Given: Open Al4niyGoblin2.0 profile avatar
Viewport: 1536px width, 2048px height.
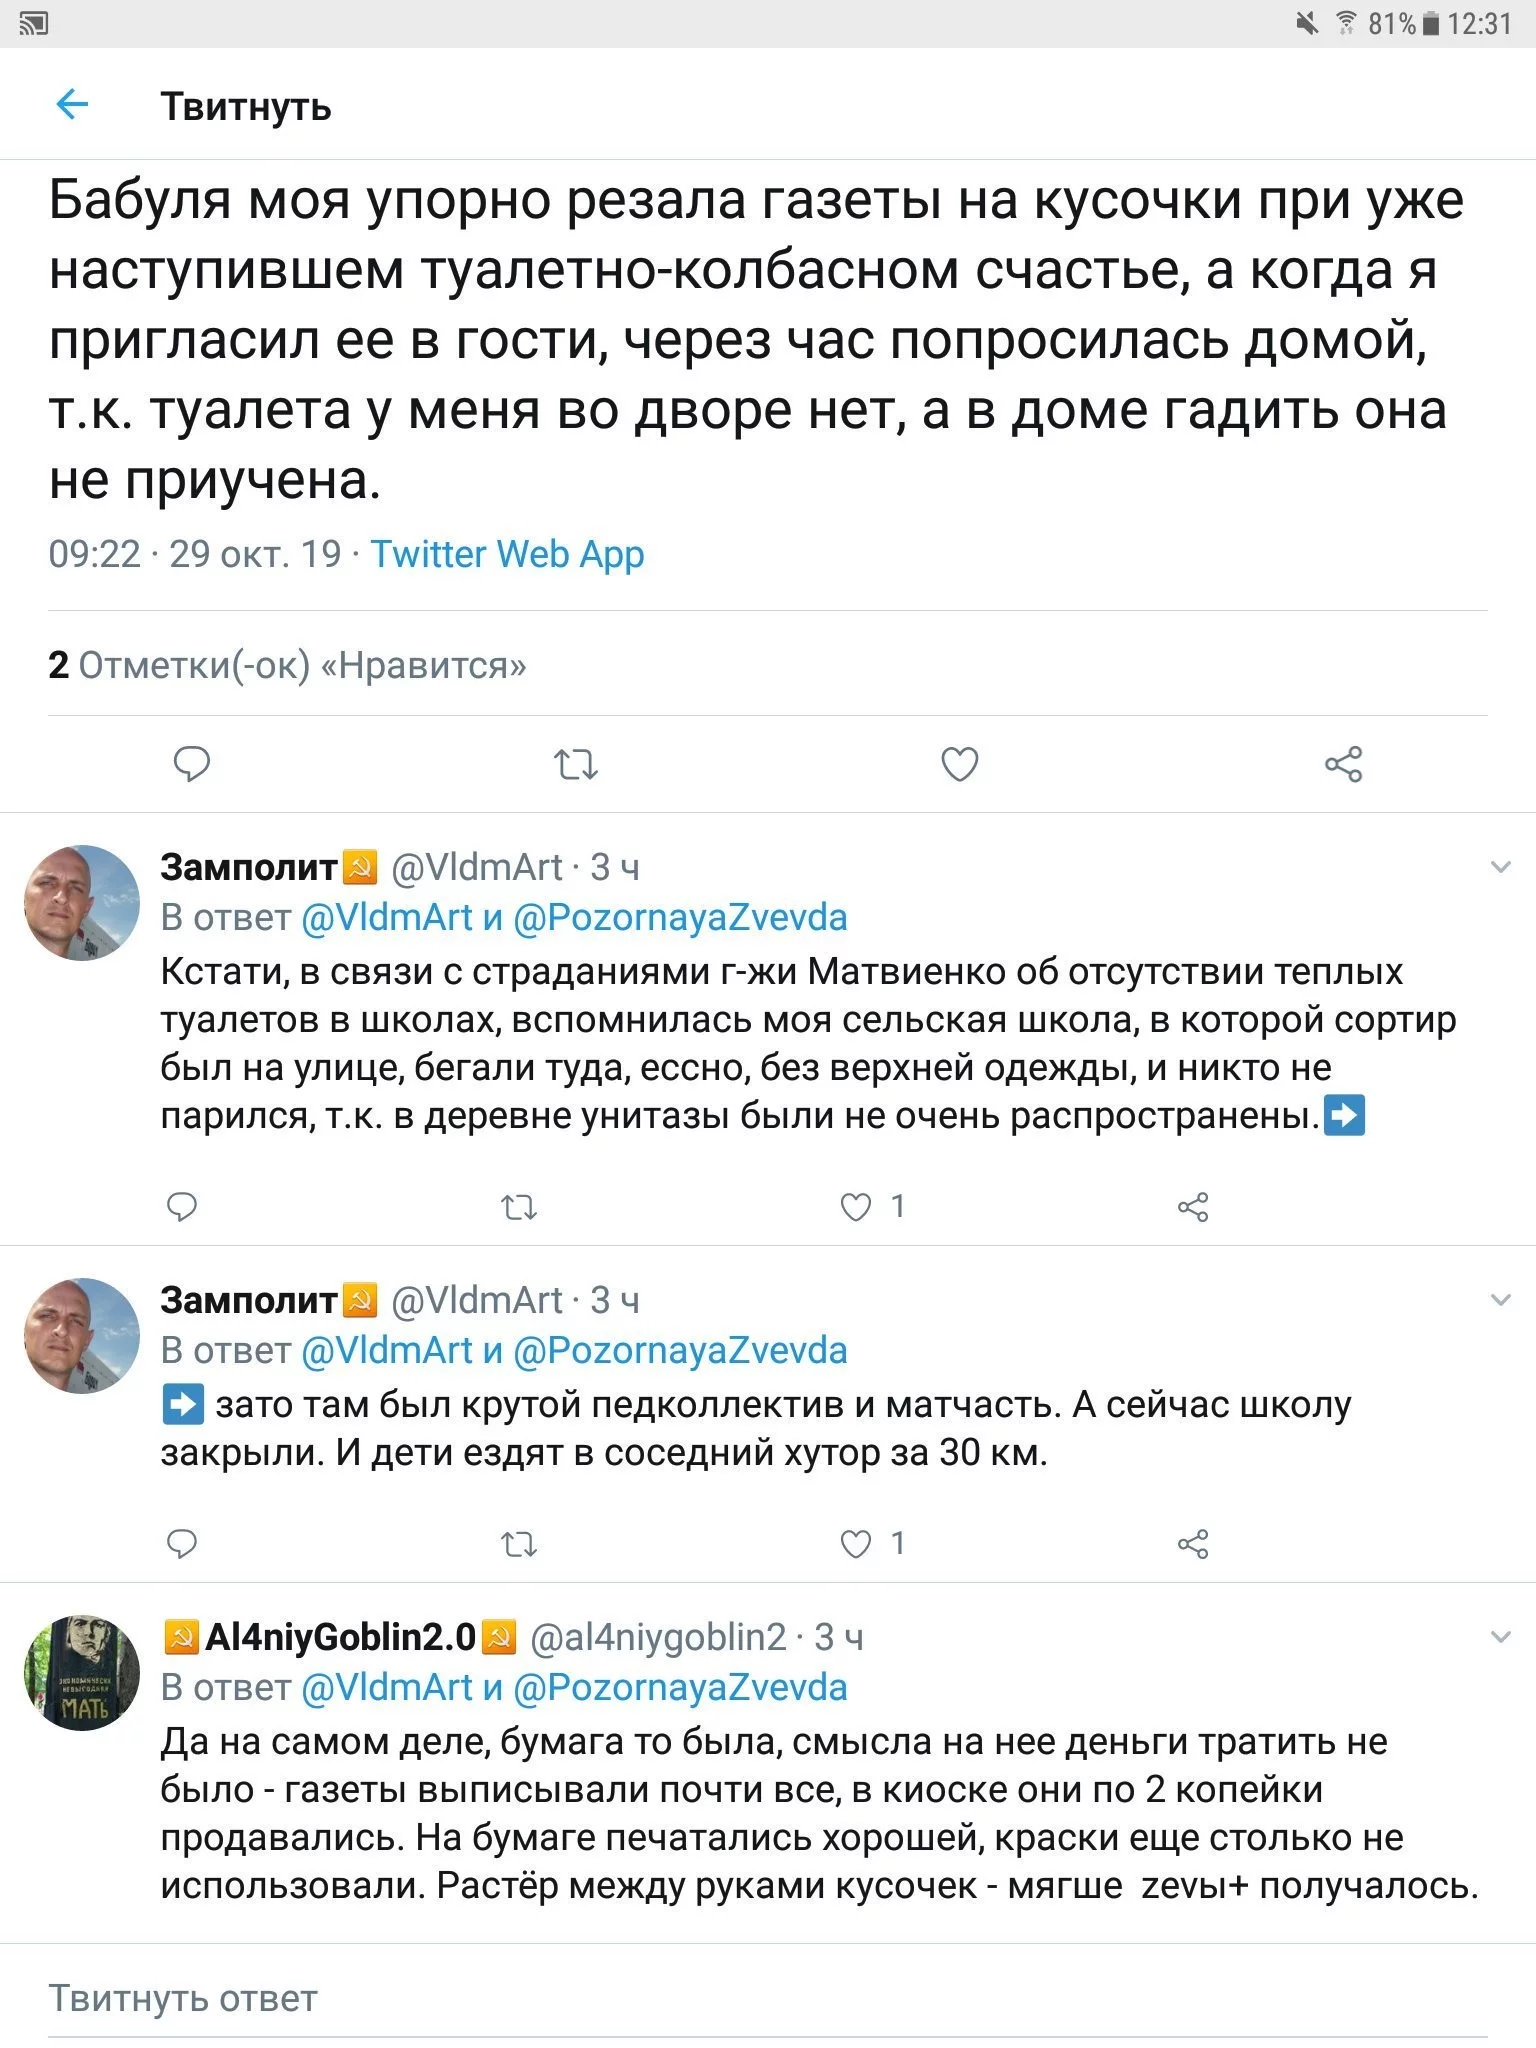Looking at the screenshot, I should coord(82,1672).
